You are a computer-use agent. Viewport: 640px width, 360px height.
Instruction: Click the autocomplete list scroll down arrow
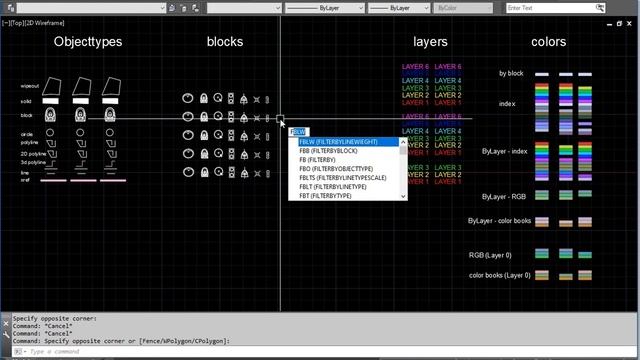[x=403, y=196]
